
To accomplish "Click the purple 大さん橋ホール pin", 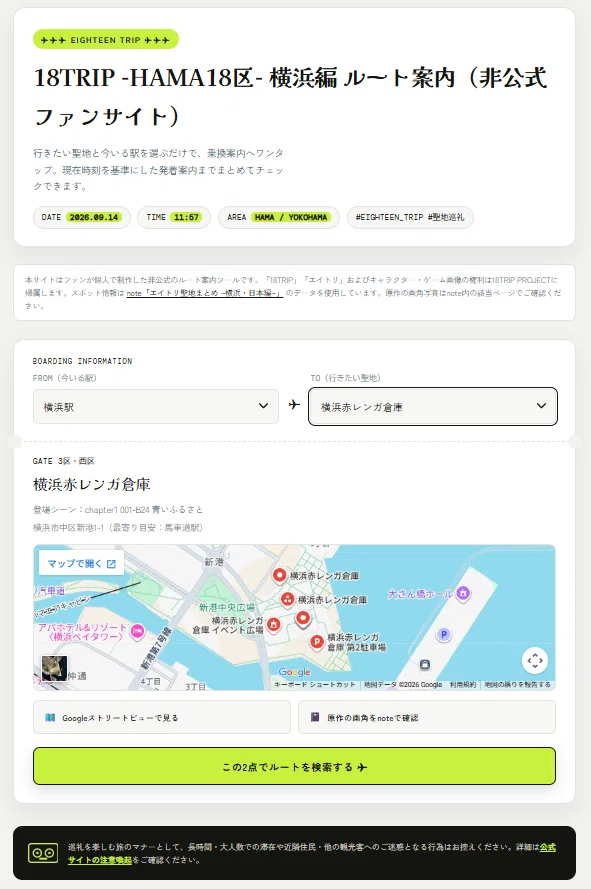I will 463,594.
